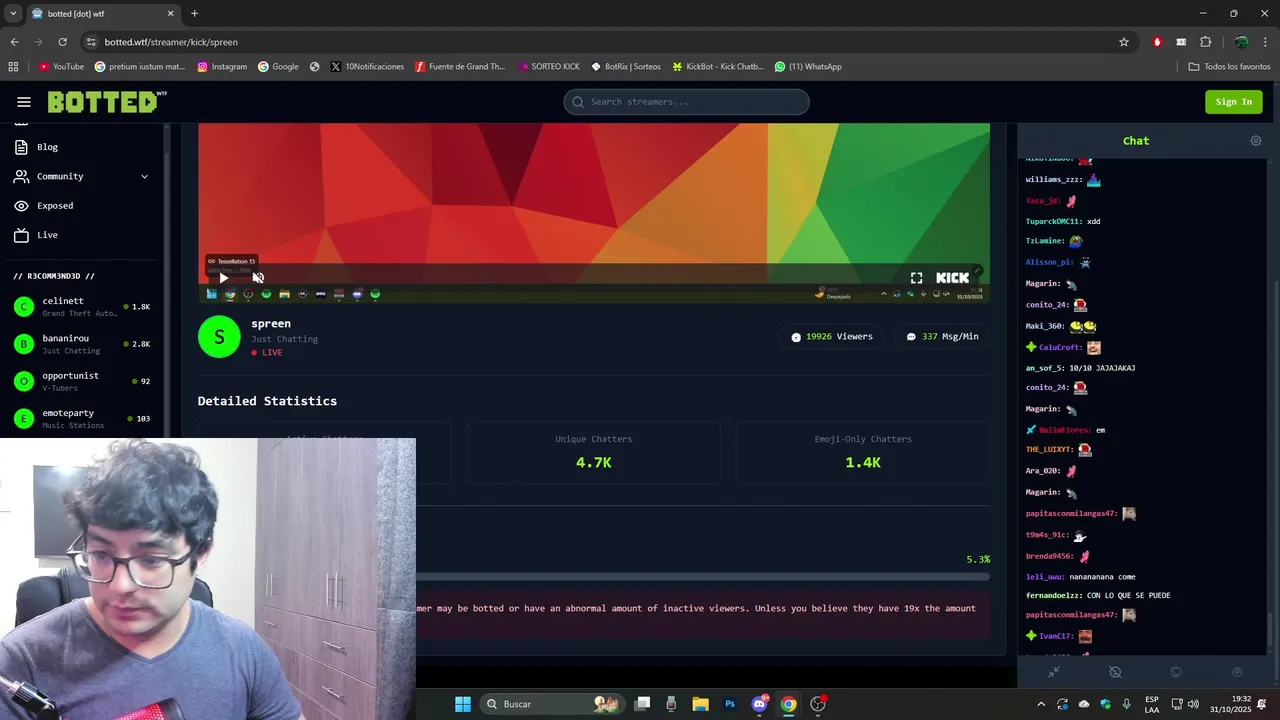
Task: Click chat username CaluCroft
Action: click(x=1060, y=348)
